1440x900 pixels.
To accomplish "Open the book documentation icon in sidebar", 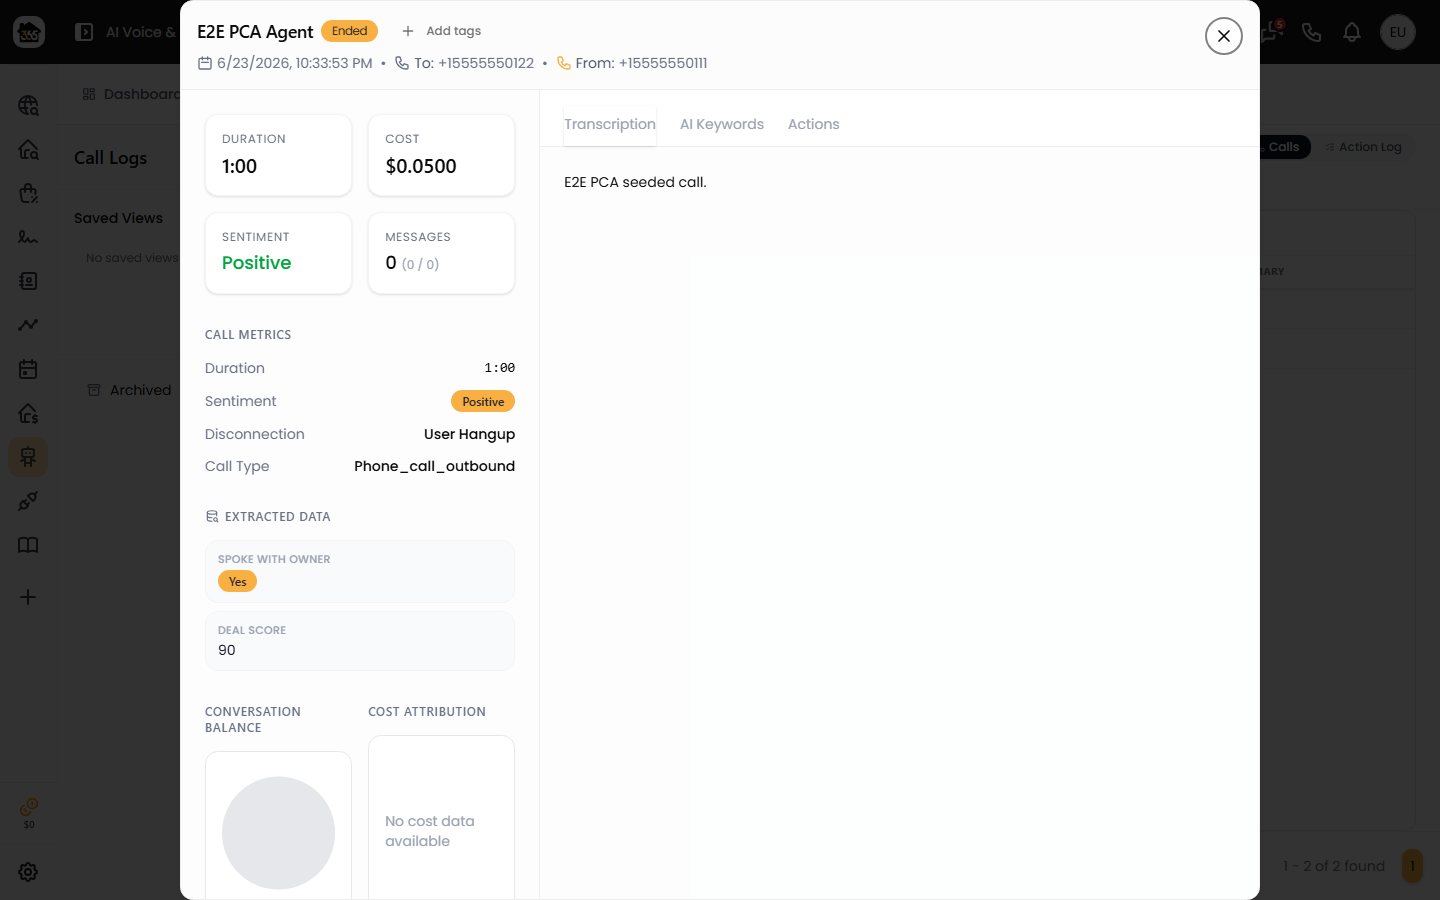I will point(28,545).
